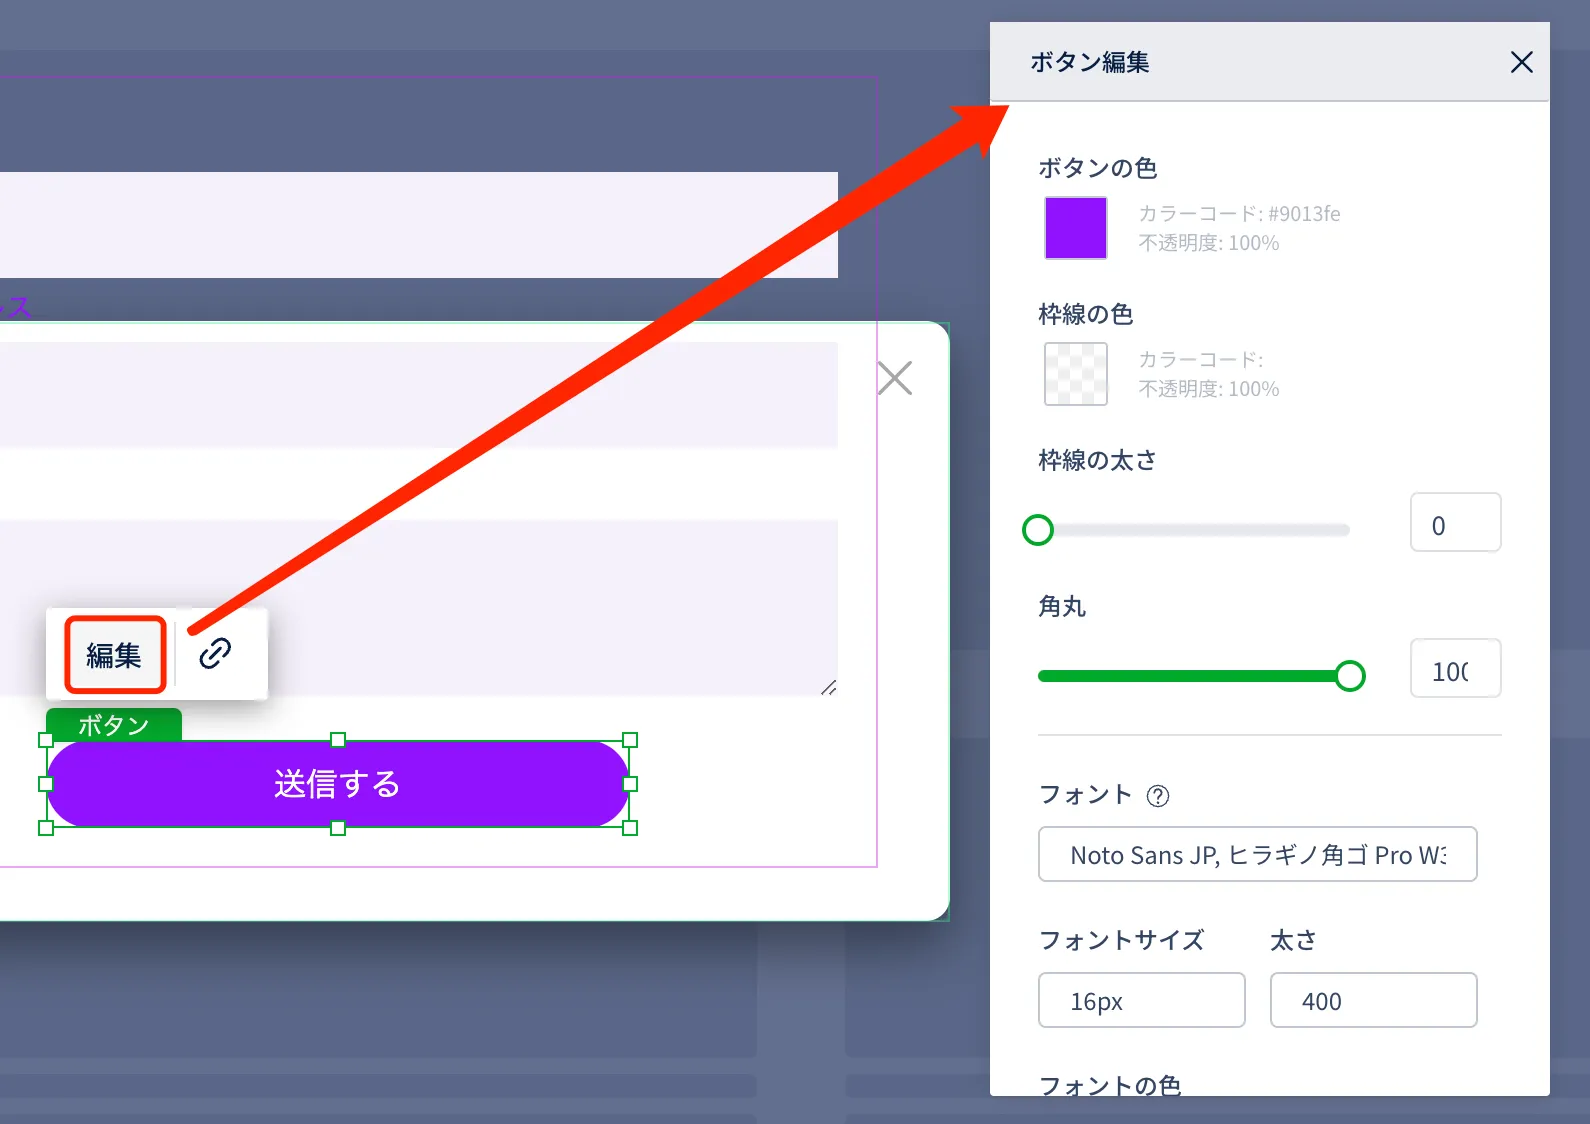Click the textarea resize grip
Viewport: 1590px width, 1124px height.
(828, 687)
